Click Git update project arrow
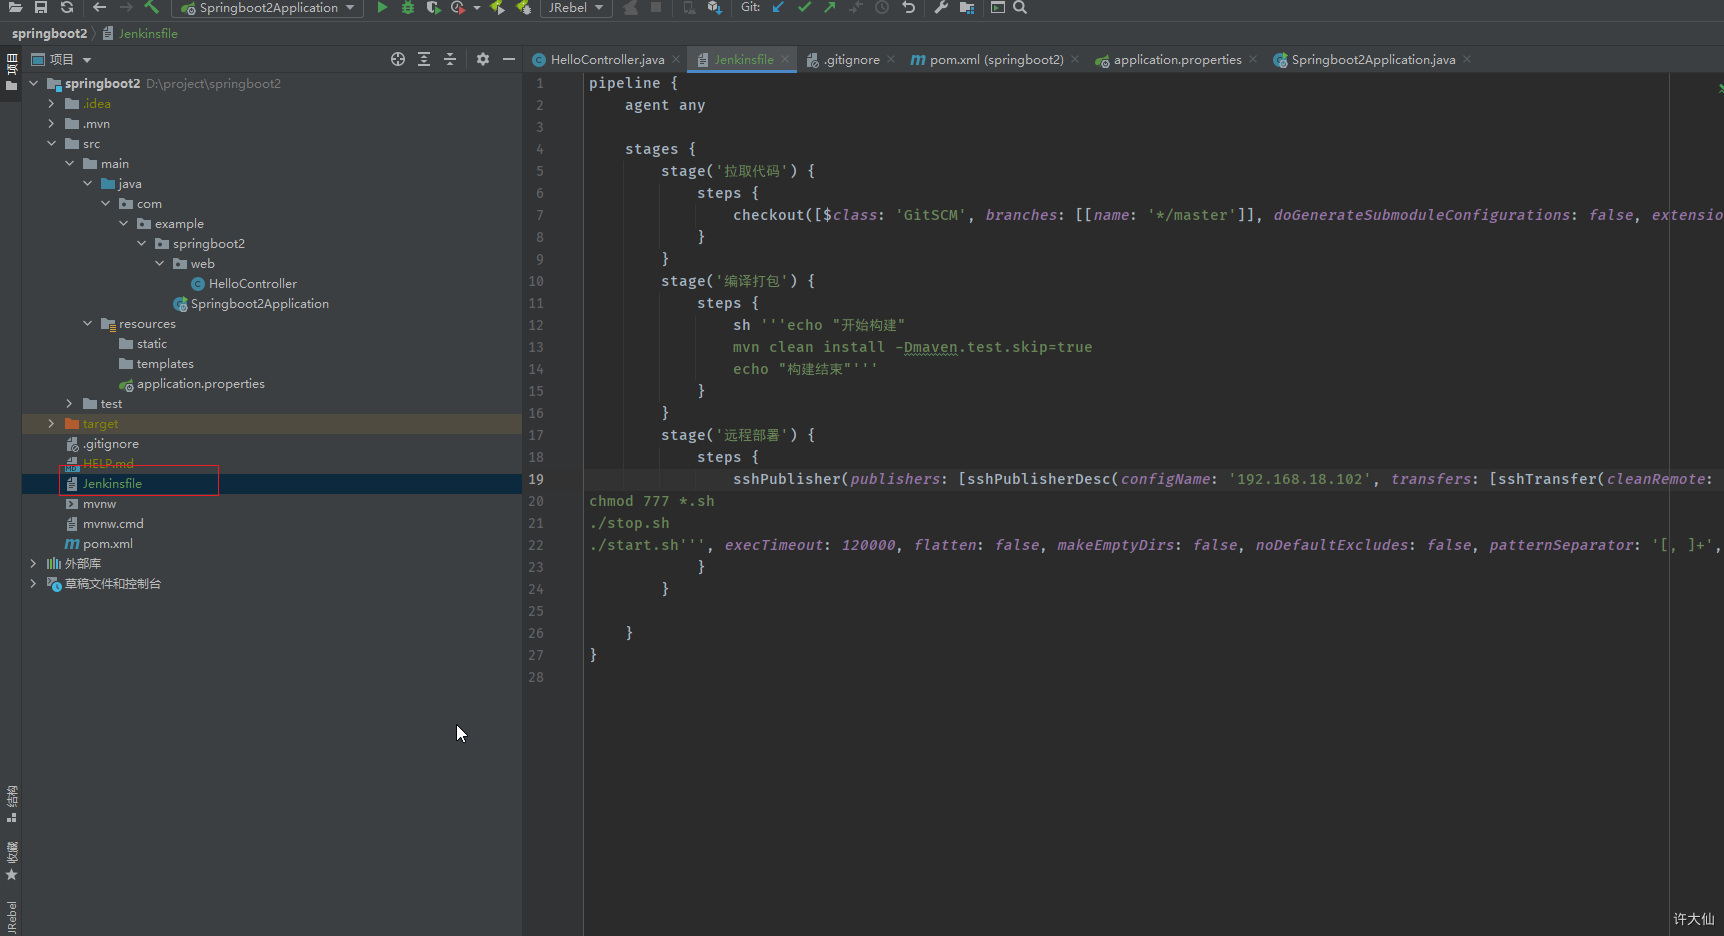The height and width of the screenshot is (936, 1724). (778, 8)
